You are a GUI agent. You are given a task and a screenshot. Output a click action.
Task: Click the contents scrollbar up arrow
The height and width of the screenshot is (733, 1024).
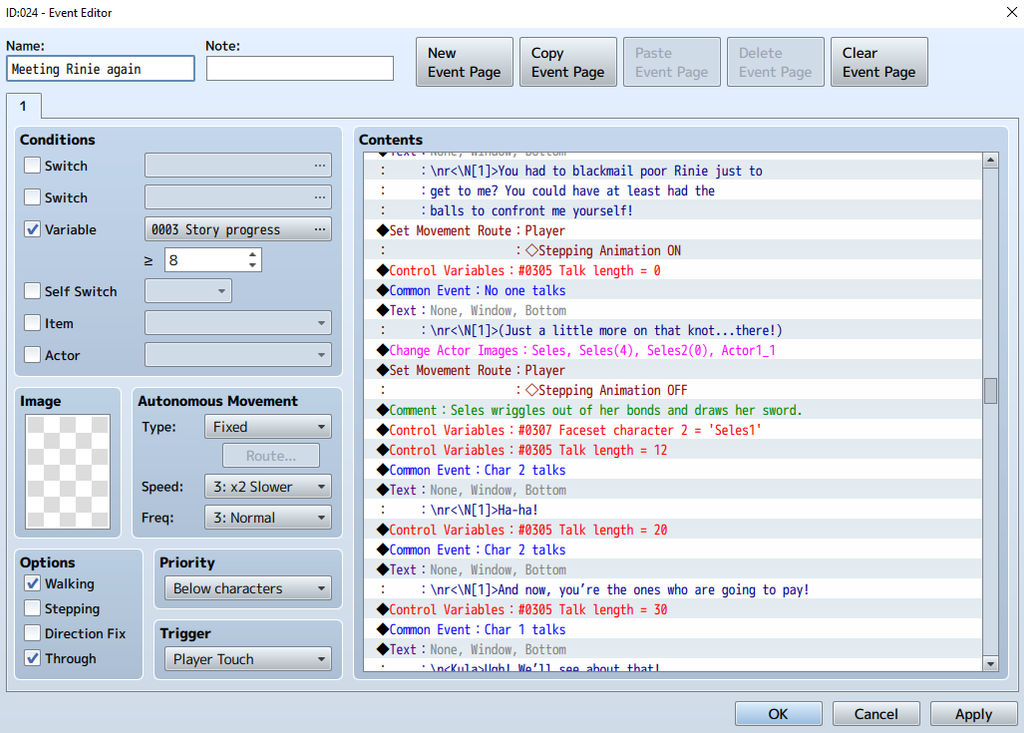tap(990, 160)
